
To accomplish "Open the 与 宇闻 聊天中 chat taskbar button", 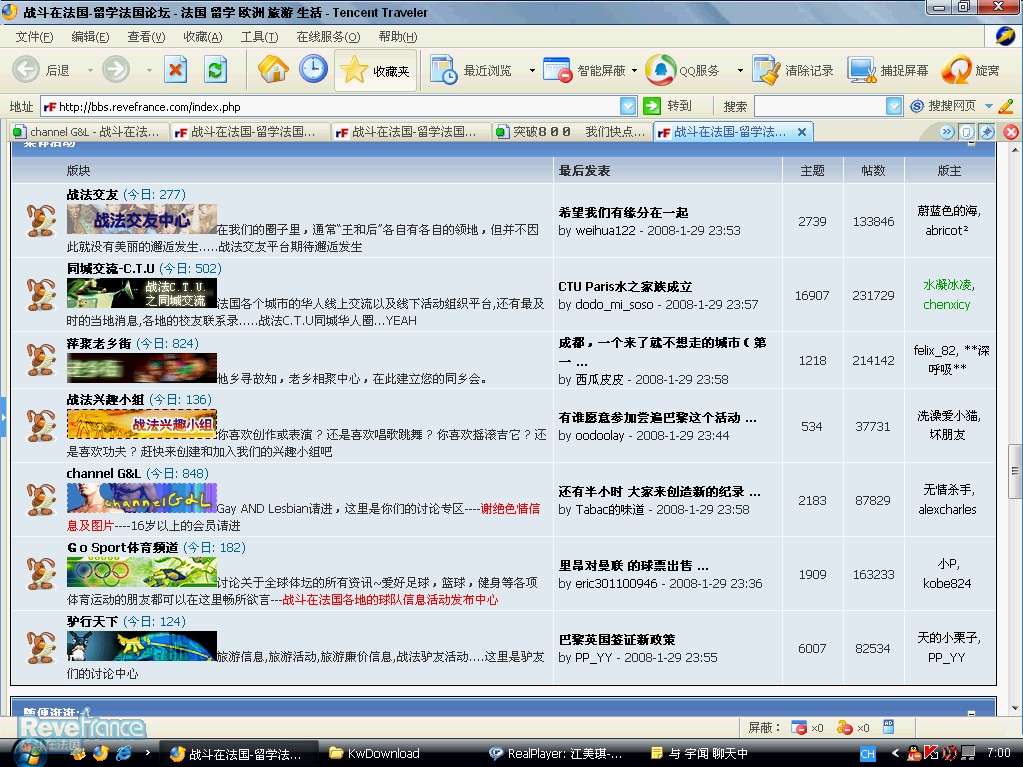I will (699, 753).
